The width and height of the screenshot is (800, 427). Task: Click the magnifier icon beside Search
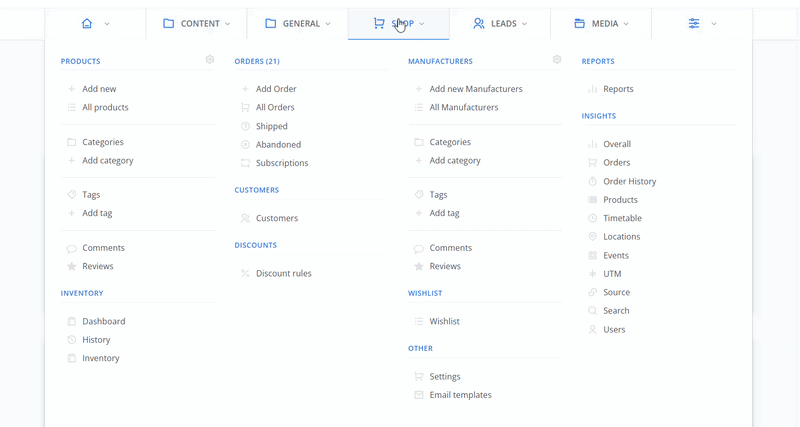(x=592, y=311)
